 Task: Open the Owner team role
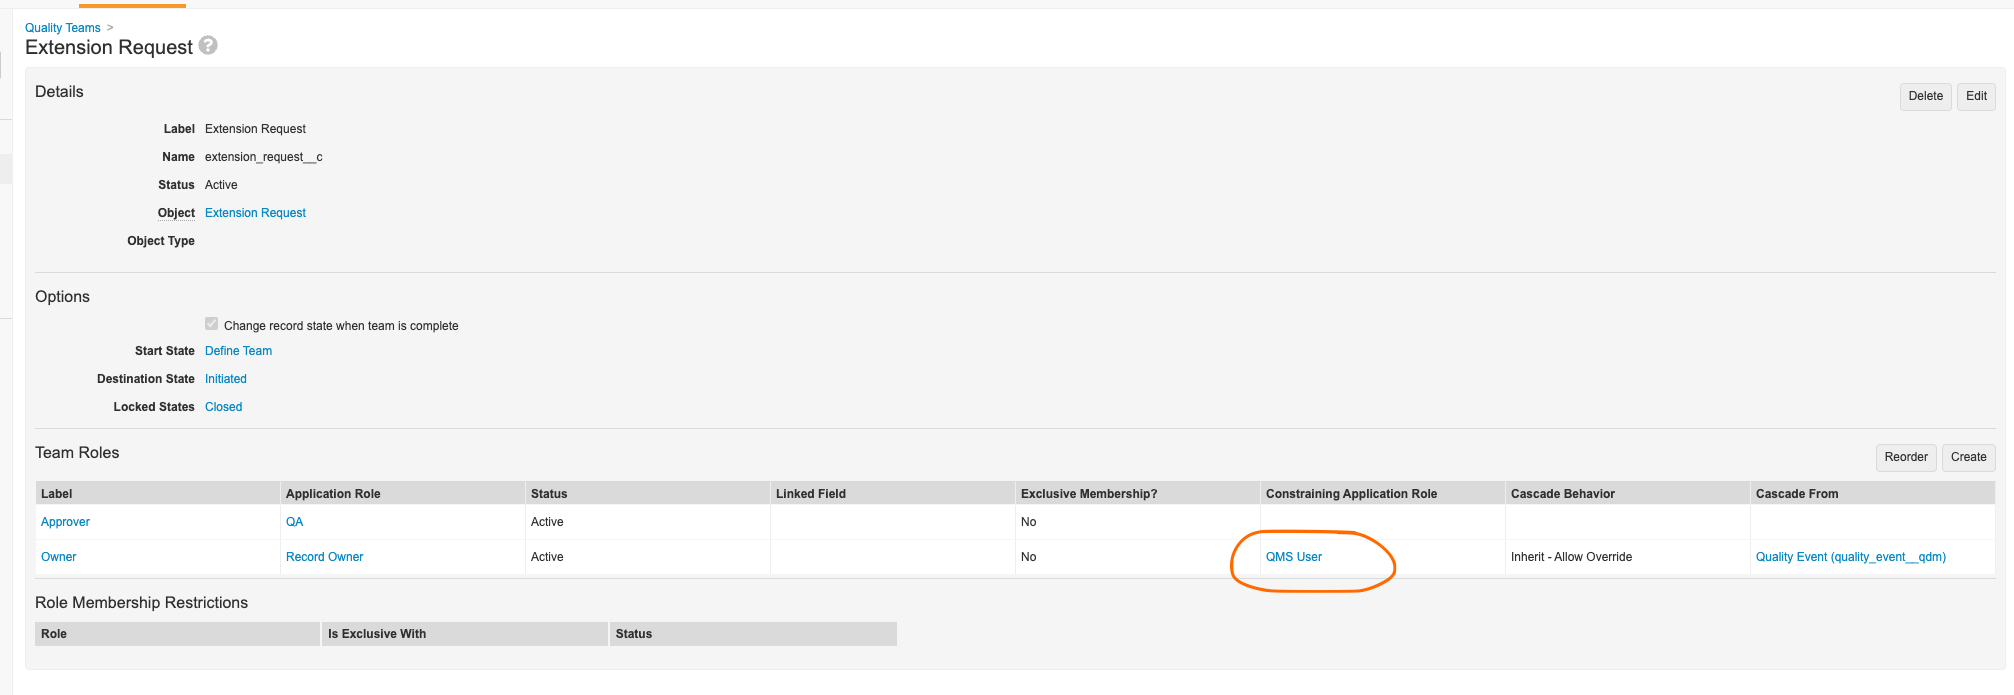58,557
